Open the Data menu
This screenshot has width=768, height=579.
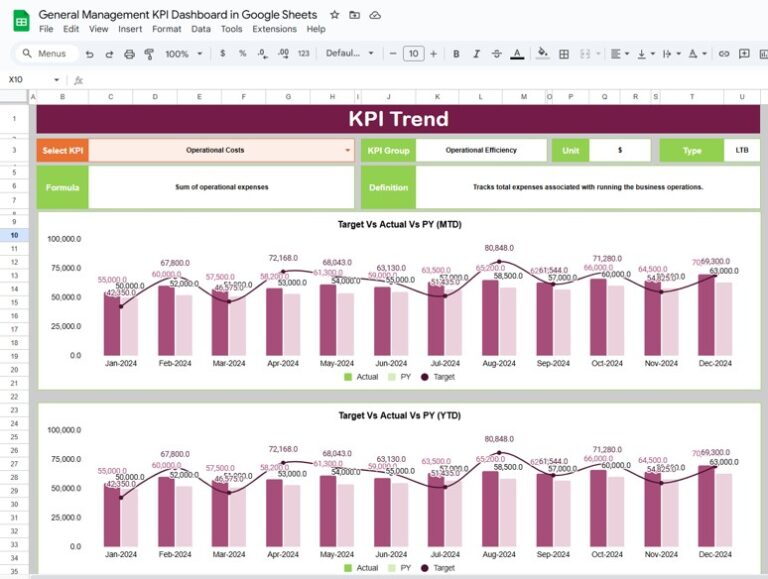[x=201, y=29]
